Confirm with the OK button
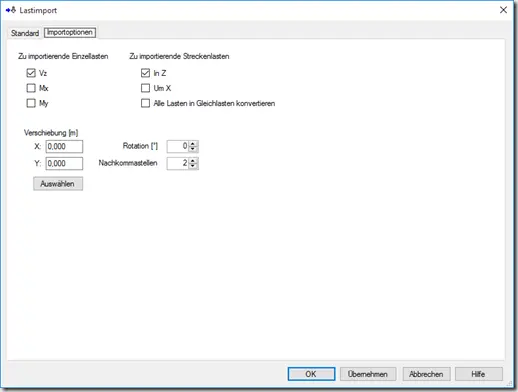 click(x=311, y=374)
